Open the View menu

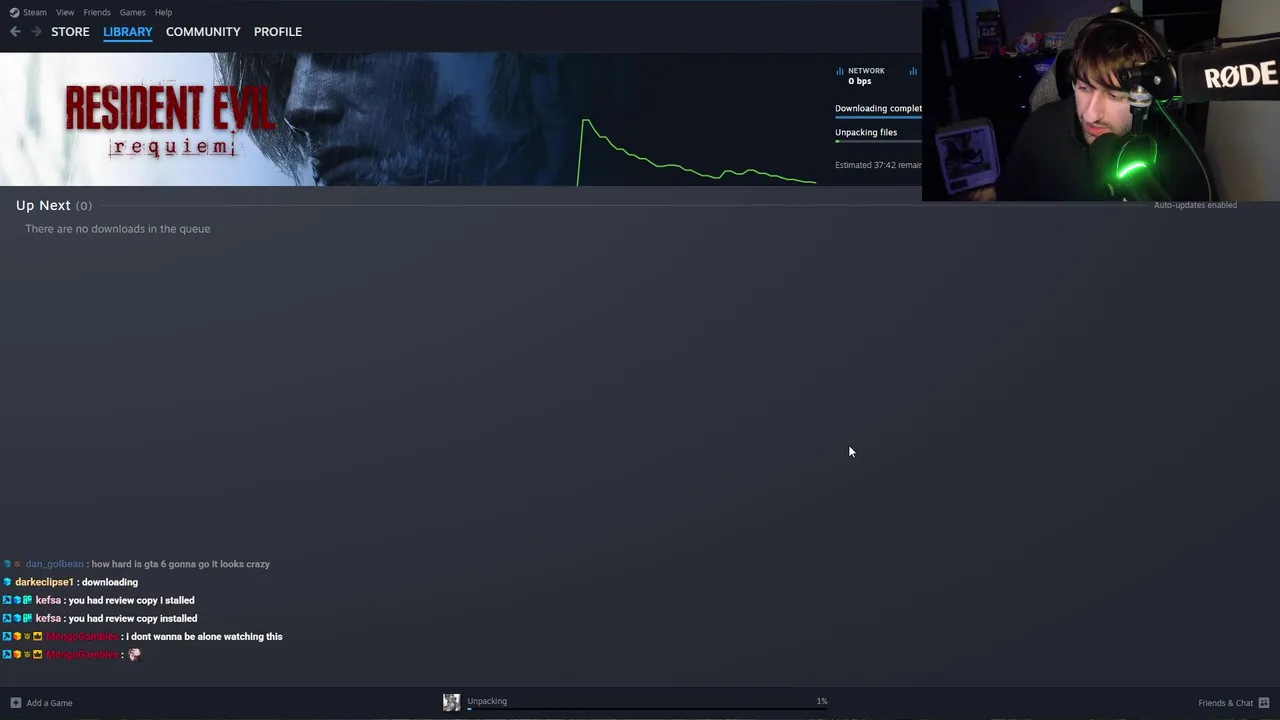click(x=65, y=12)
